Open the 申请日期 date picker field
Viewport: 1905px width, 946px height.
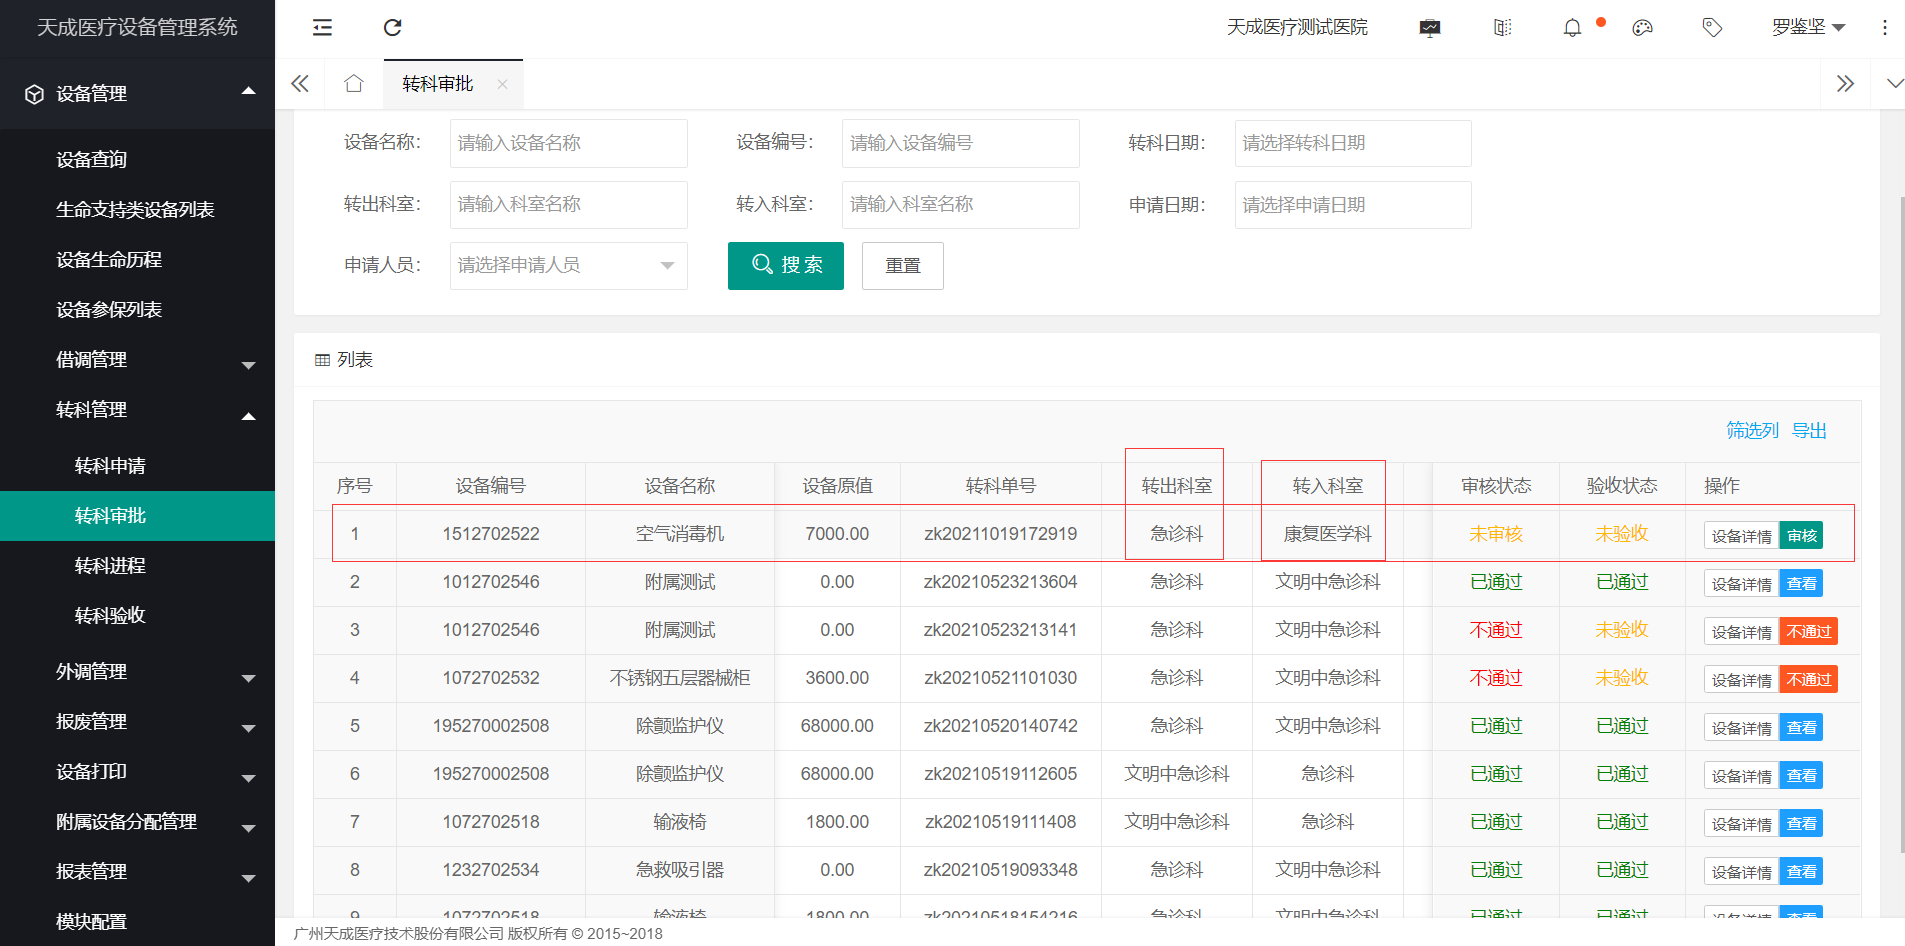[1353, 205]
